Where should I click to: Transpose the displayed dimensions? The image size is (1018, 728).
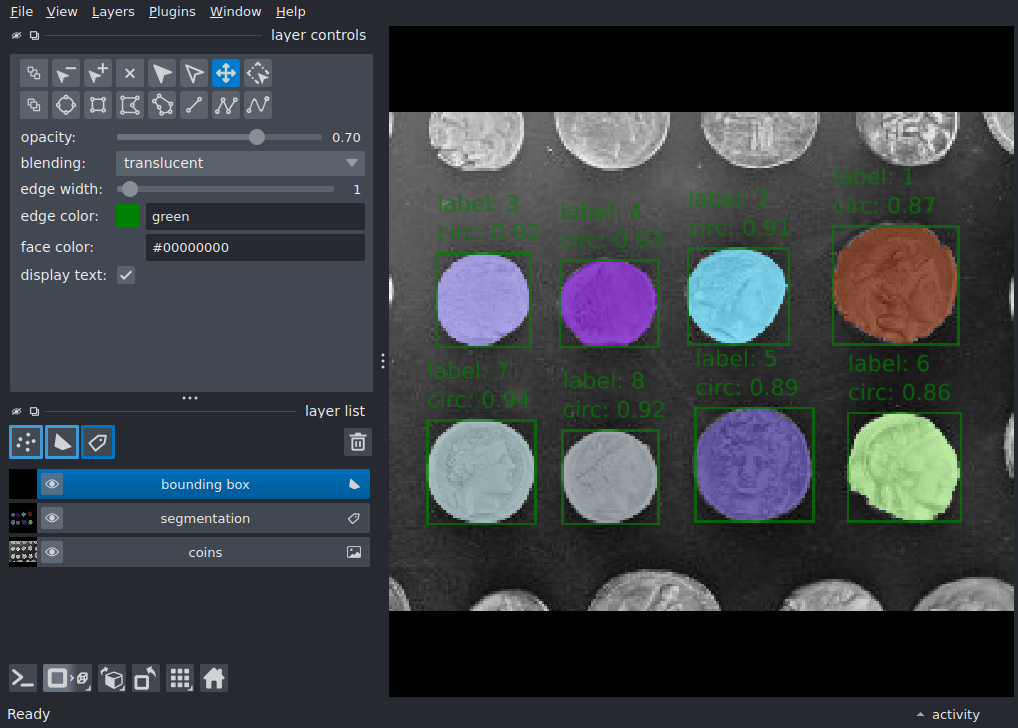pyautogui.click(x=145, y=679)
